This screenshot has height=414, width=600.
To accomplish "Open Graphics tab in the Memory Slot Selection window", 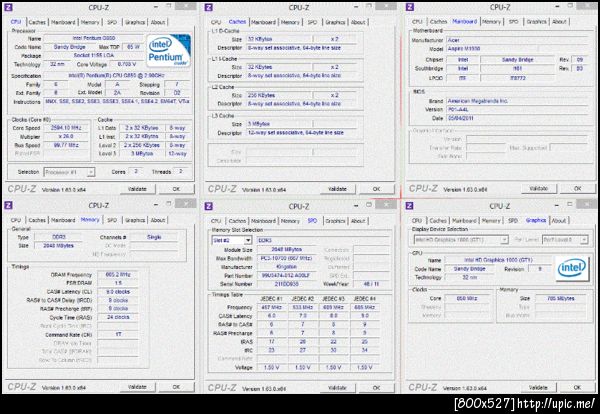I will 336,221.
